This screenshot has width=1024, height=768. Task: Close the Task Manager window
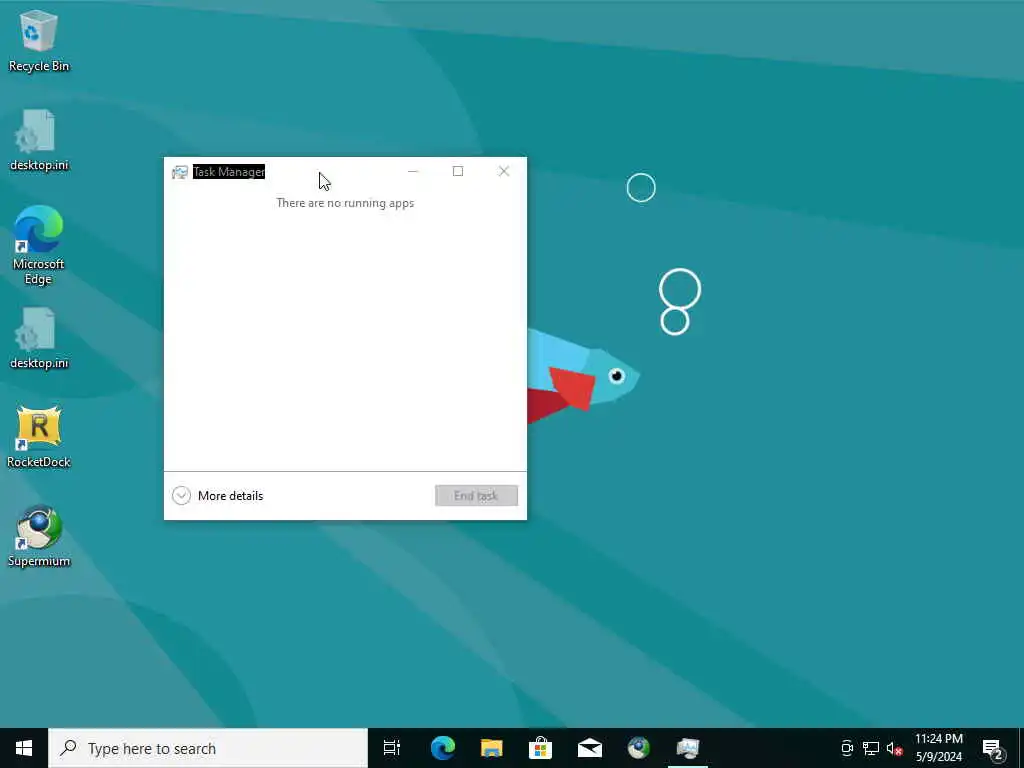pyautogui.click(x=504, y=172)
